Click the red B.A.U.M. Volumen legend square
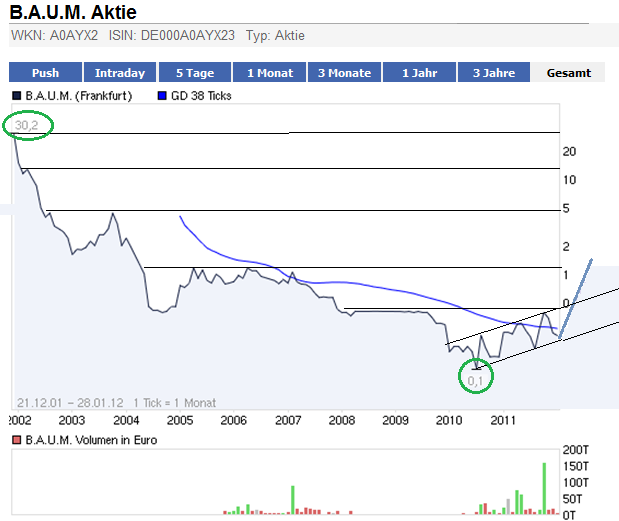Screen dimensions: 619x521 [x=16, y=440]
